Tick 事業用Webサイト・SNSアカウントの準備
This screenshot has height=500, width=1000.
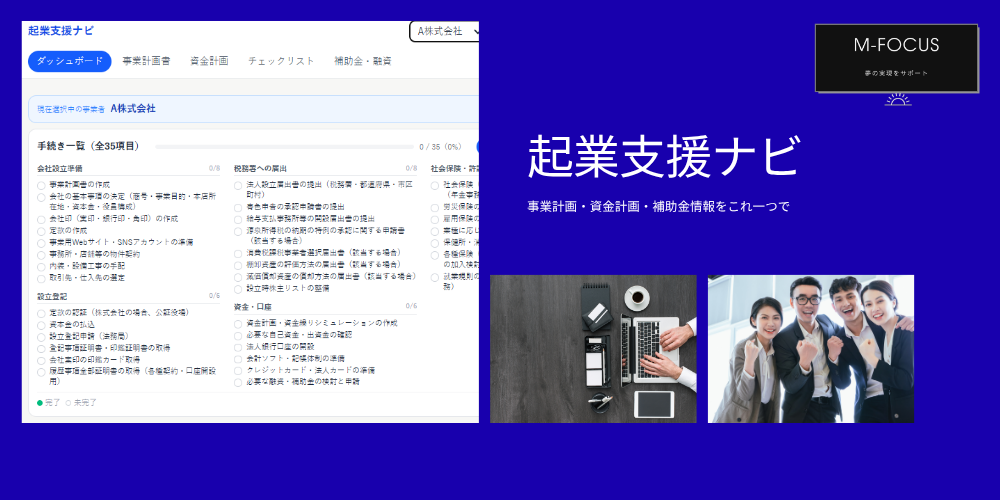point(41,243)
